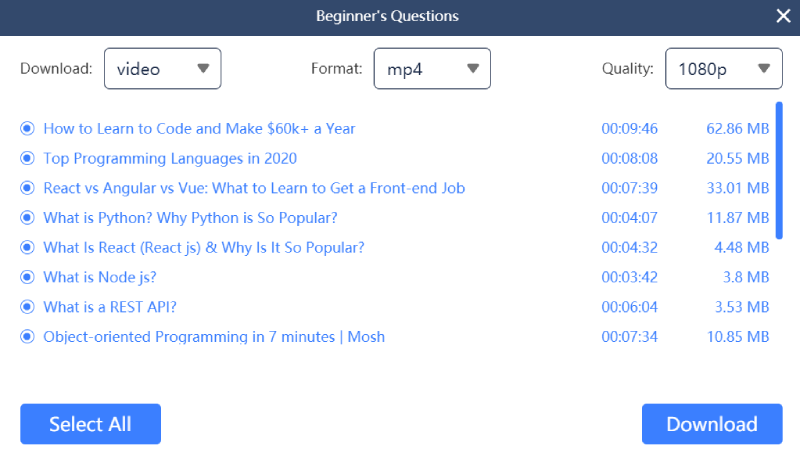Toggle What is Node js radio button
The height and width of the screenshot is (471, 800).
[x=28, y=277]
